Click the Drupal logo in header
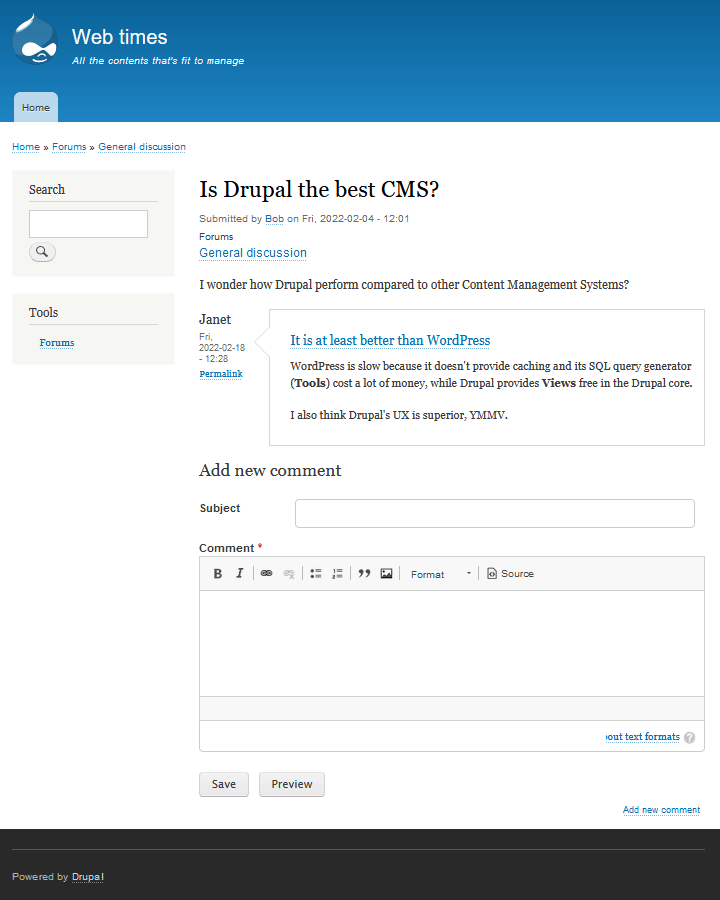 (35, 41)
